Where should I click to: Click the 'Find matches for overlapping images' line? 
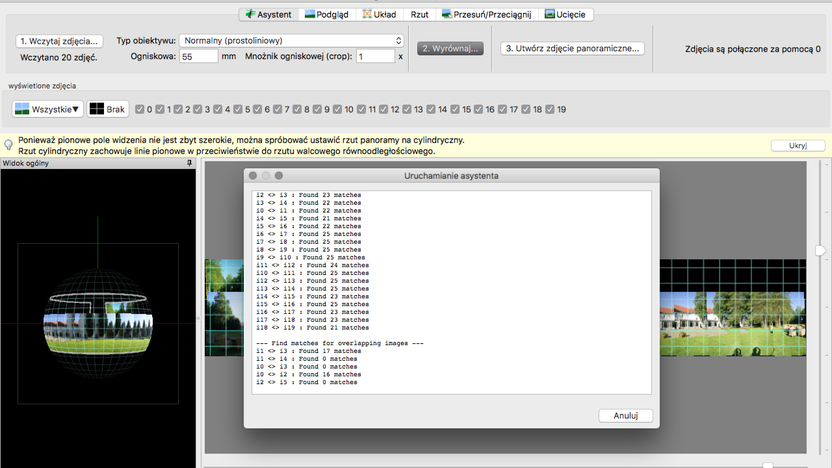click(340, 343)
